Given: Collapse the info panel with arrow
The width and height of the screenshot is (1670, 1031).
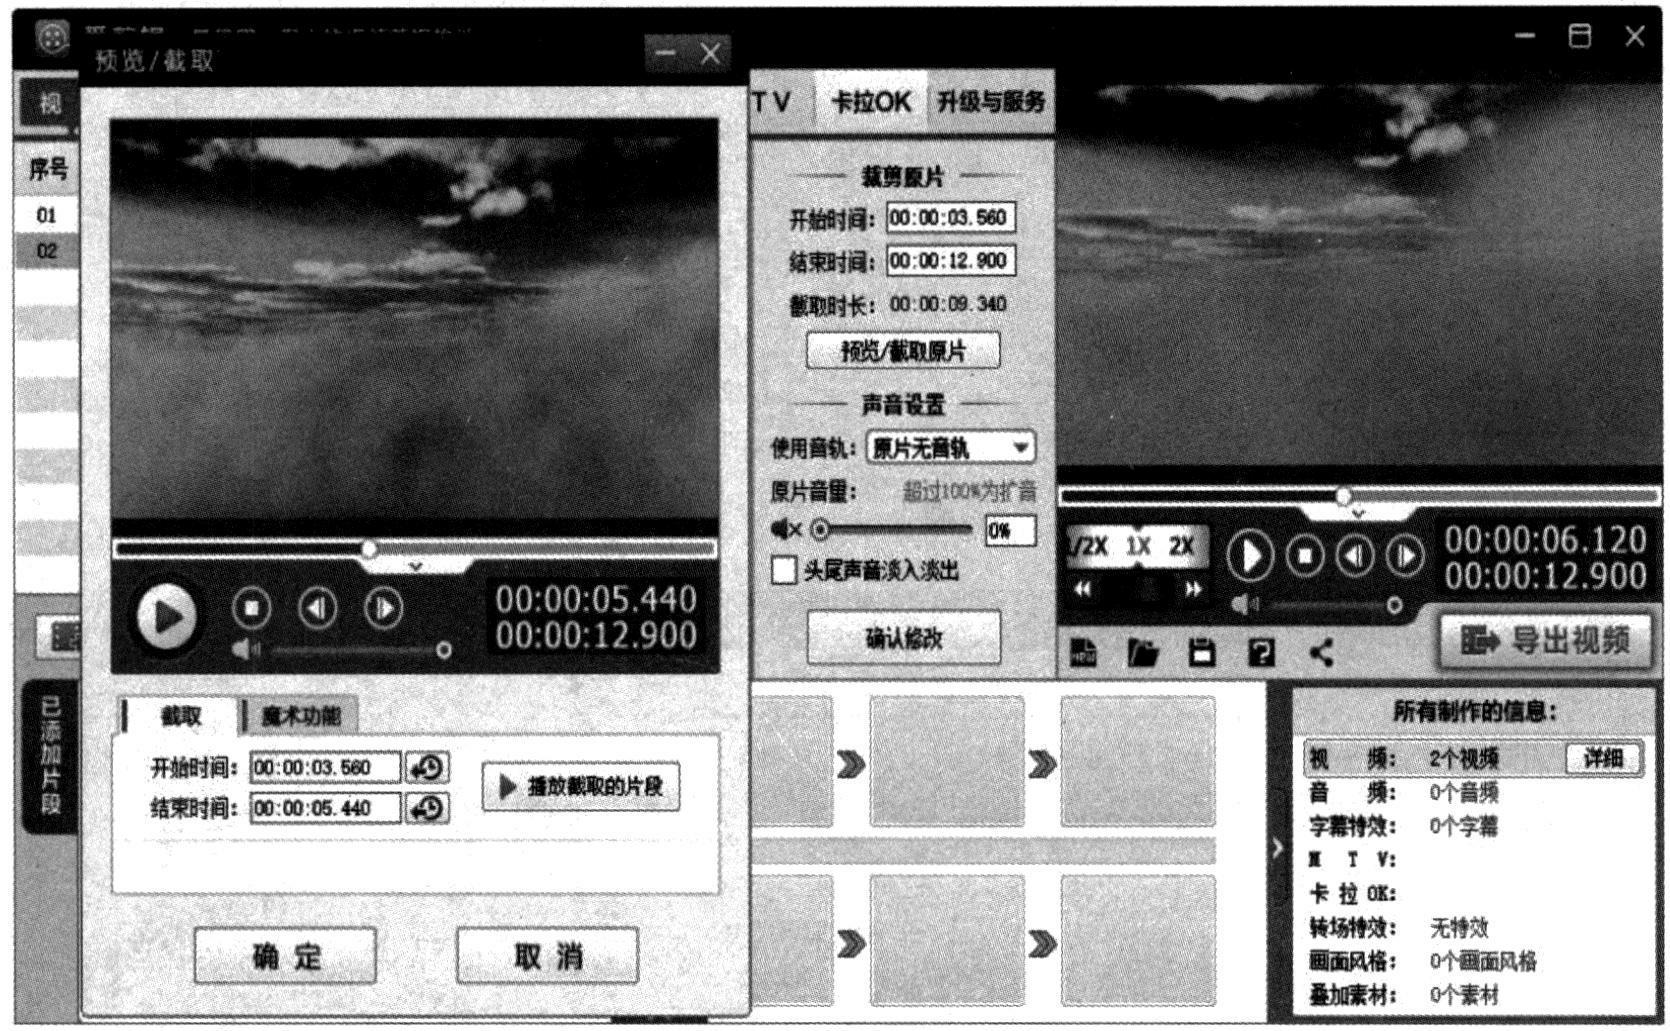Looking at the screenshot, I should (1277, 848).
